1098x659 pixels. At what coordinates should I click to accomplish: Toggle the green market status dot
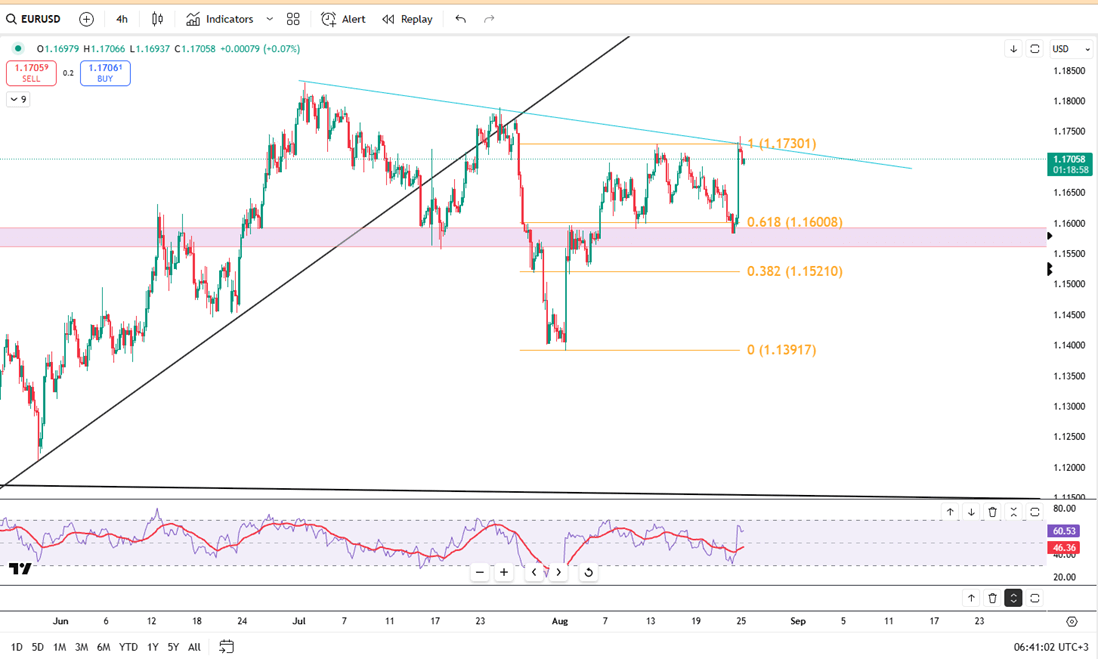(17, 48)
